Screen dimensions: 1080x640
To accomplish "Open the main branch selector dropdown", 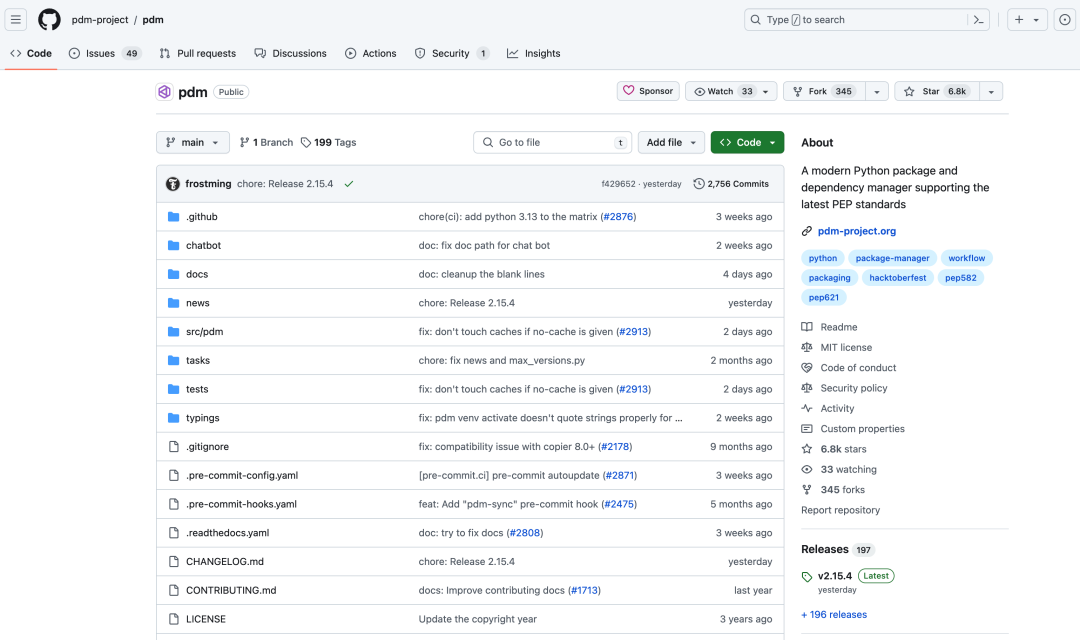I will 193,143.
